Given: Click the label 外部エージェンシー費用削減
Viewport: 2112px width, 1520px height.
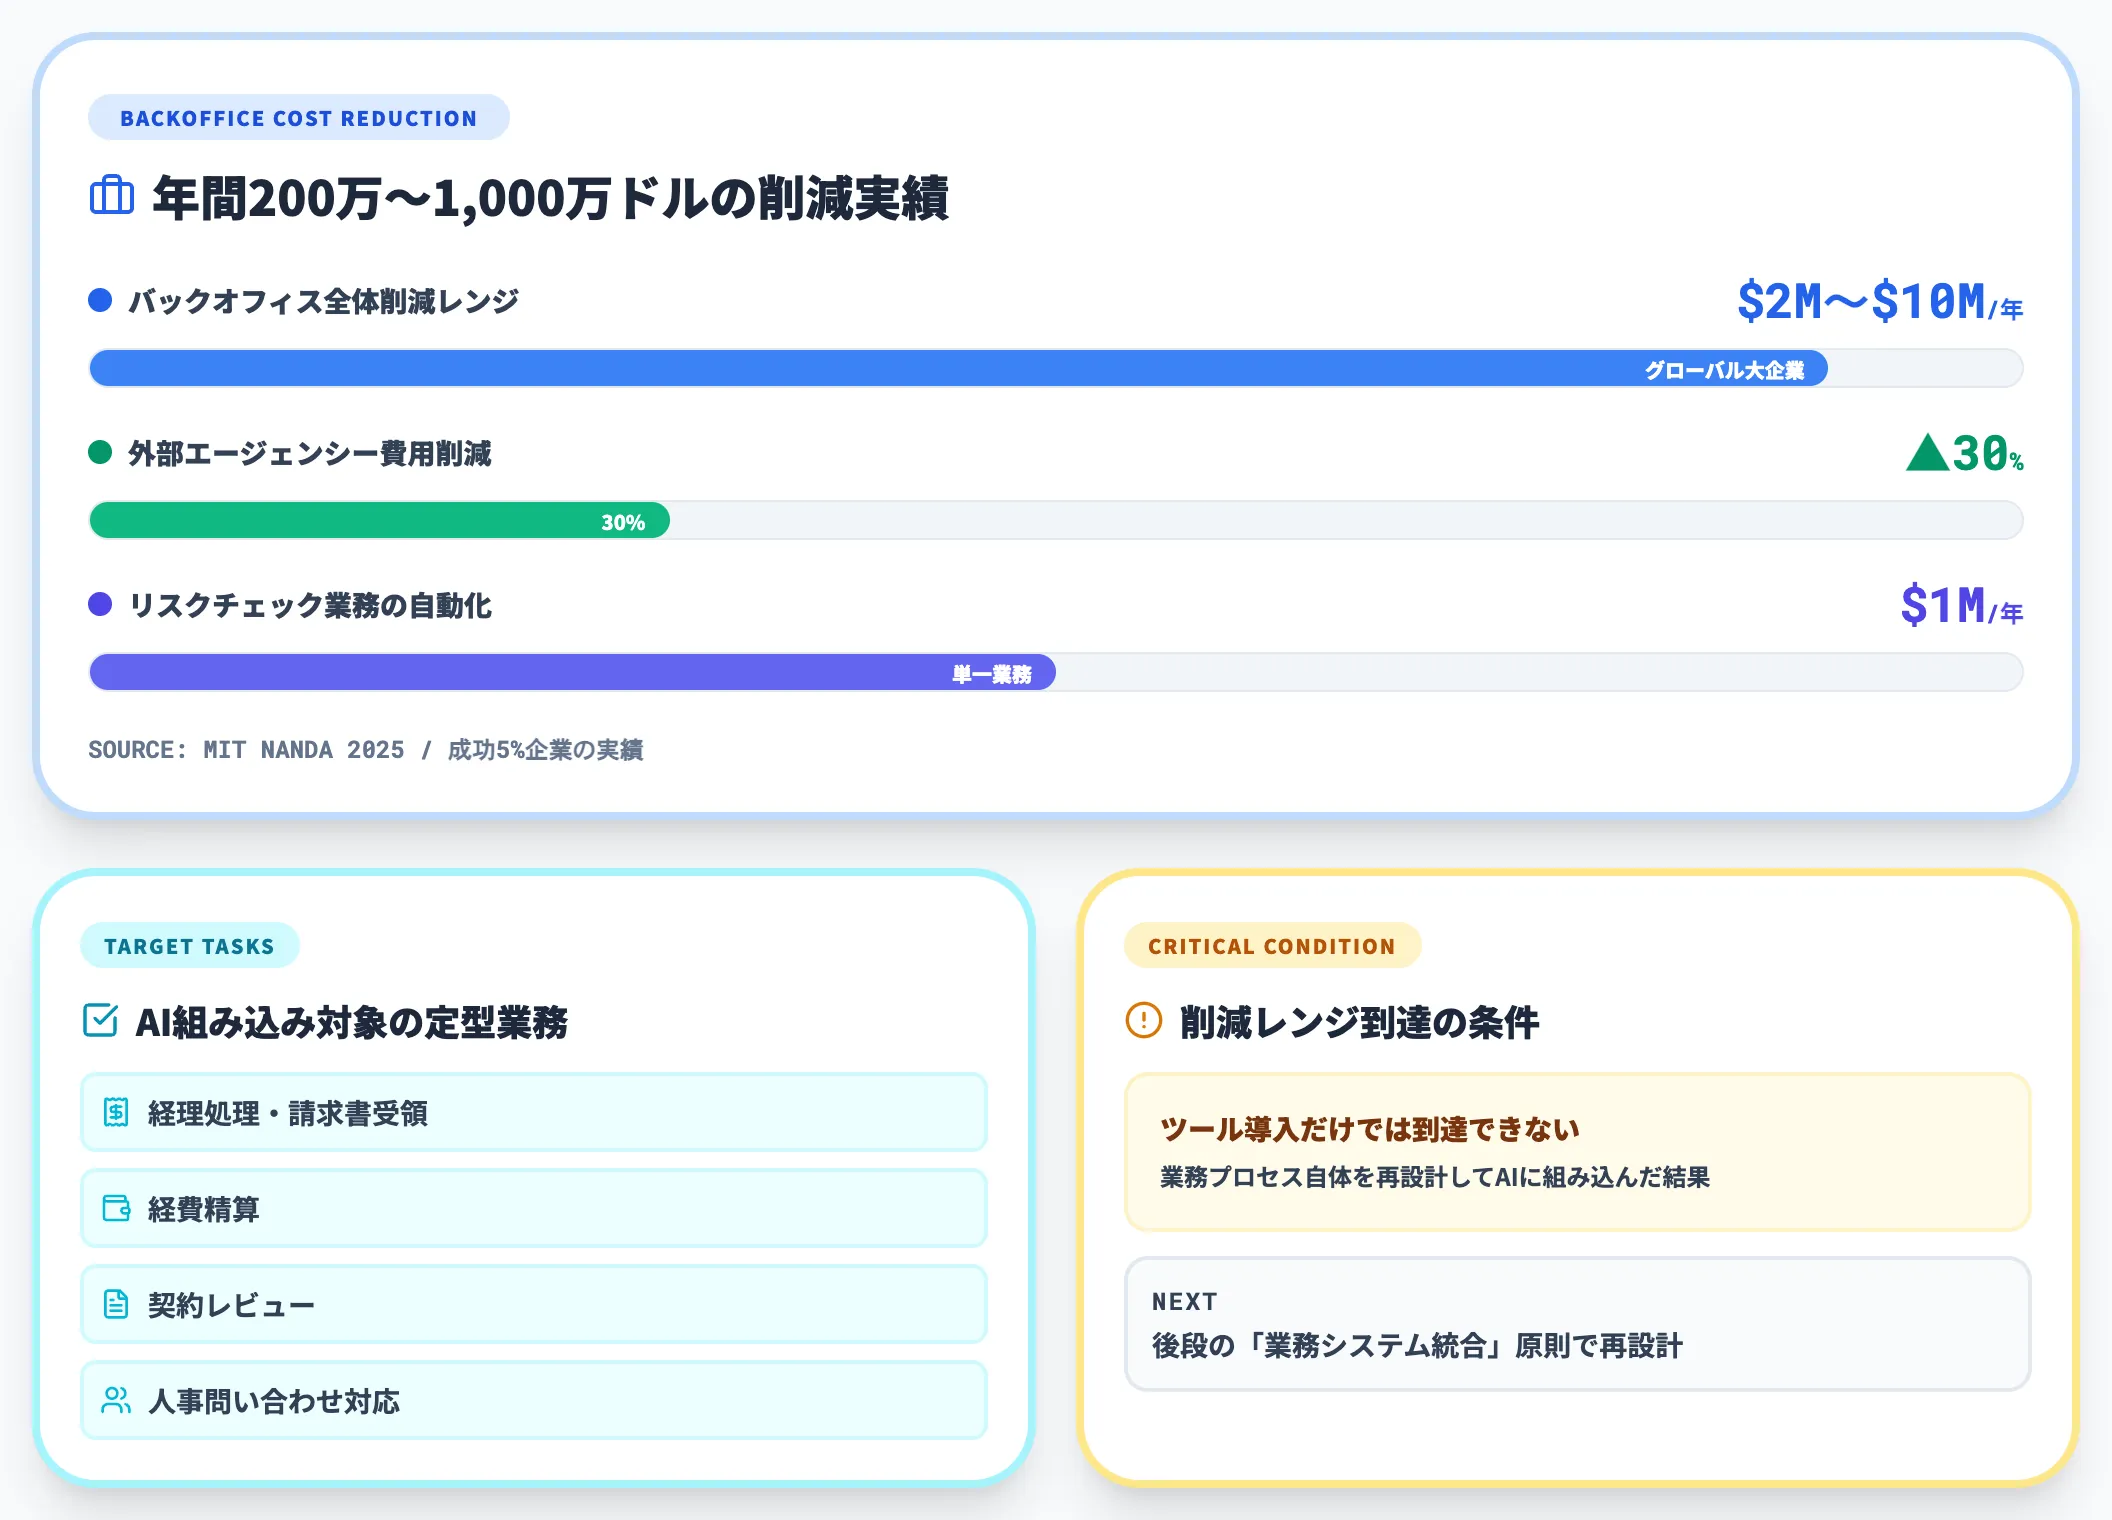Looking at the screenshot, I should (x=310, y=453).
